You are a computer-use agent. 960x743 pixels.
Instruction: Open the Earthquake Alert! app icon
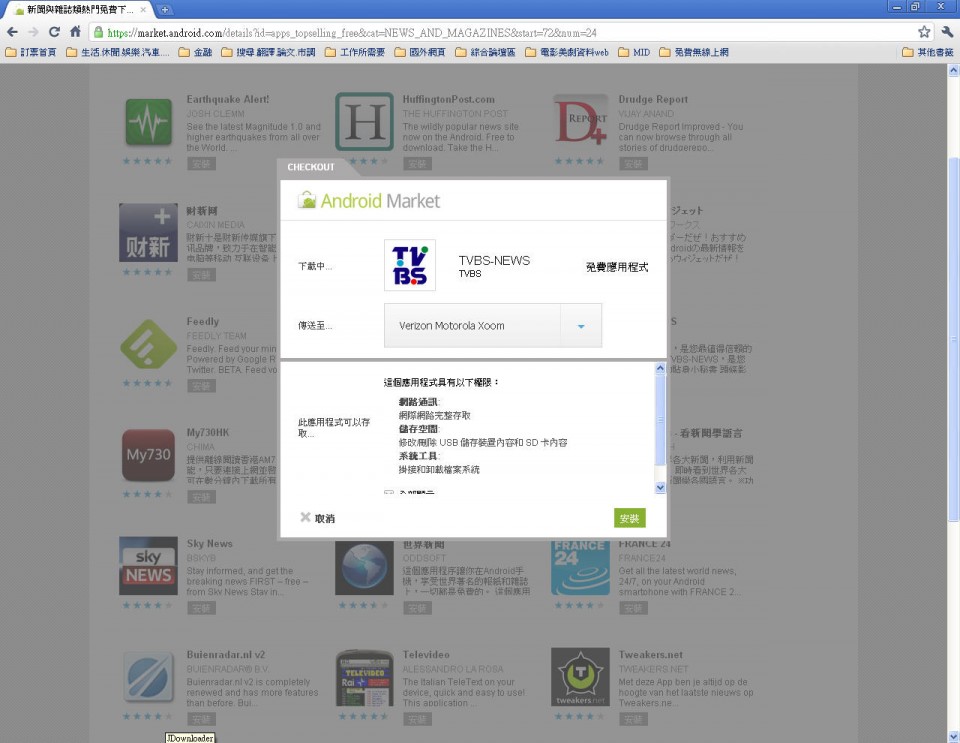point(148,121)
